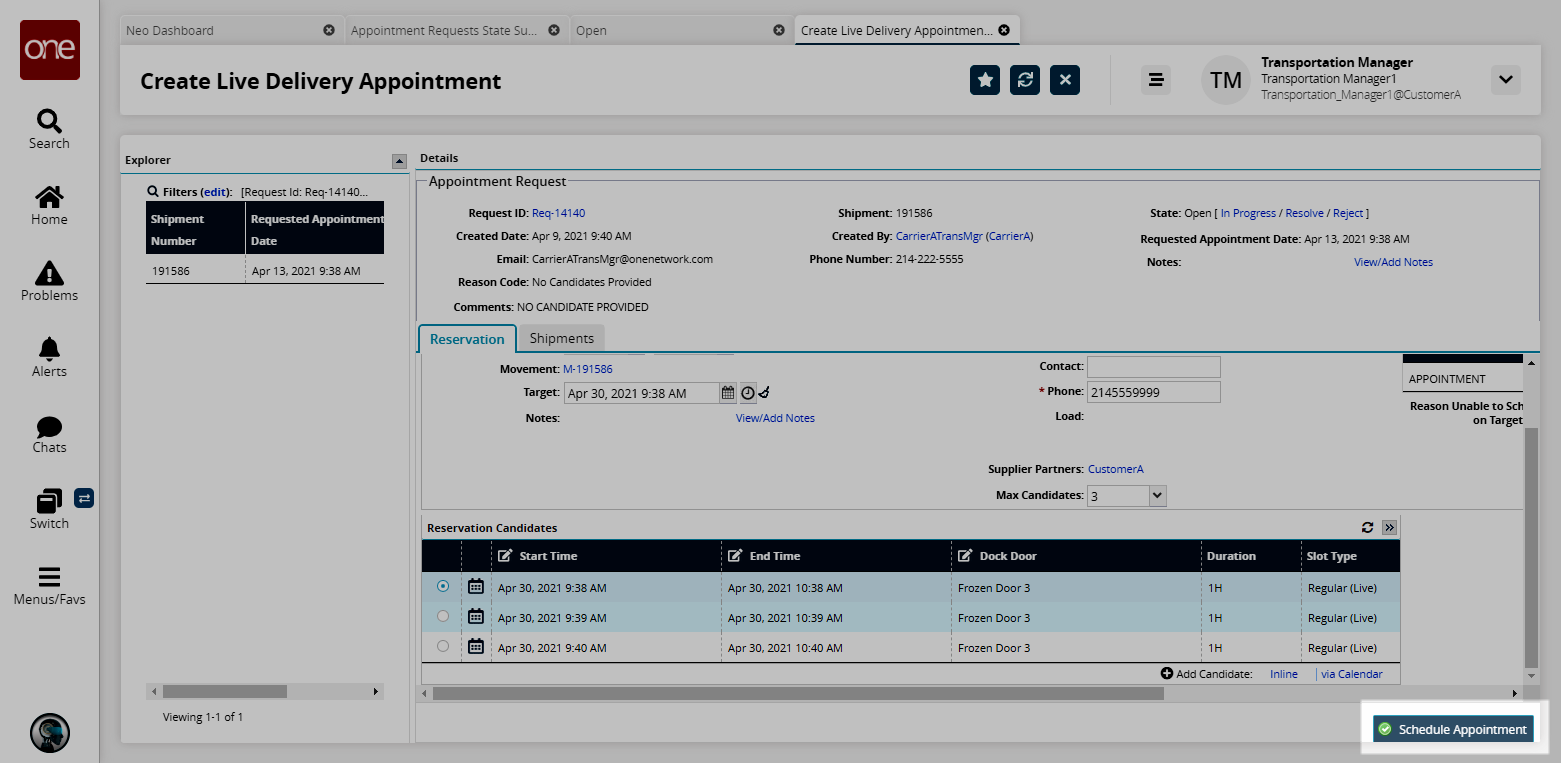Click the star favorite icon in header
This screenshot has height=763, width=1561.
tap(985, 80)
